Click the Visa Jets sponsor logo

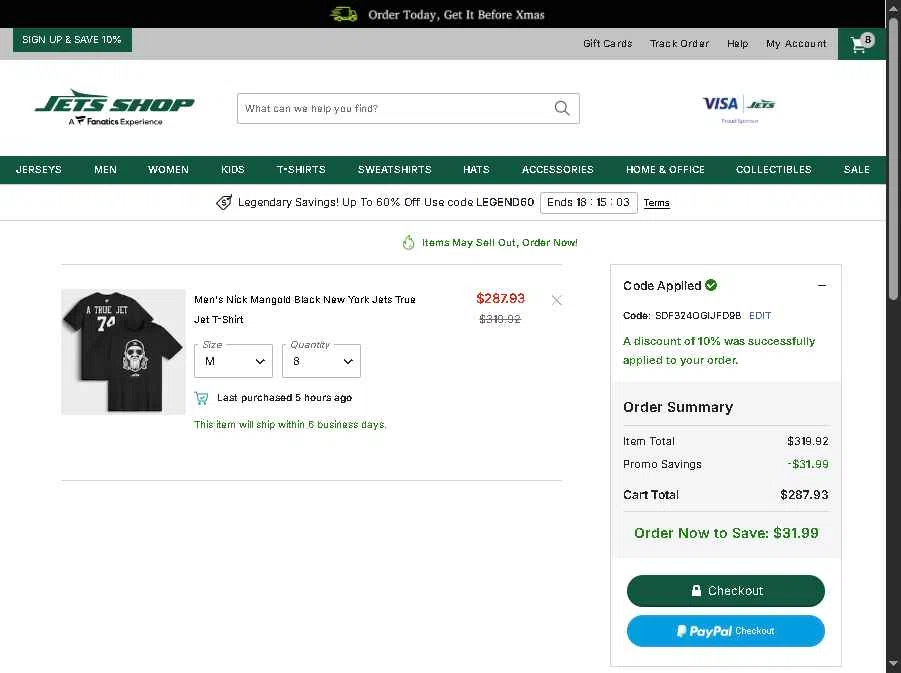[739, 107]
